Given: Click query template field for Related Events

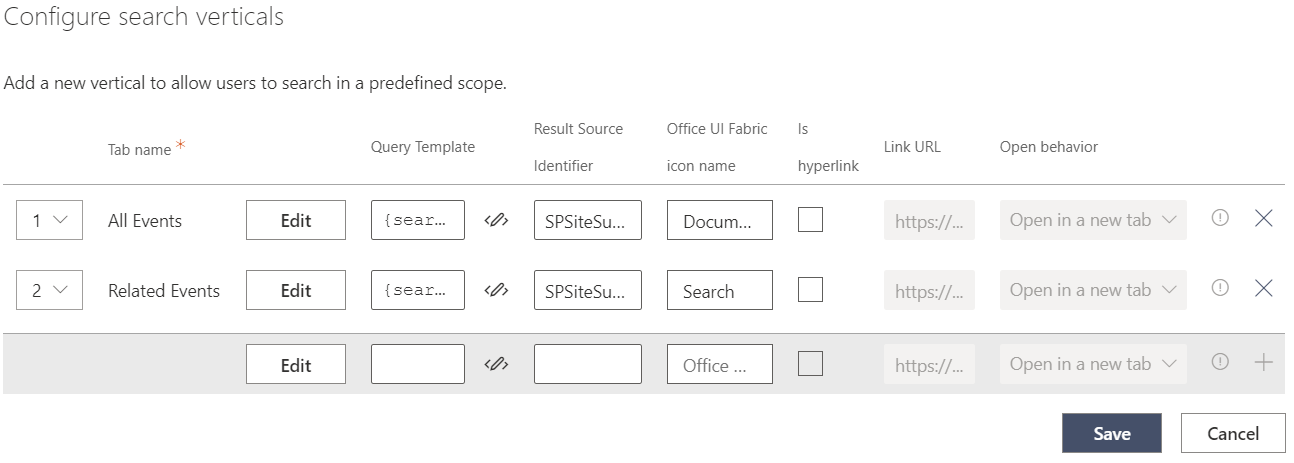Looking at the screenshot, I should (418, 290).
